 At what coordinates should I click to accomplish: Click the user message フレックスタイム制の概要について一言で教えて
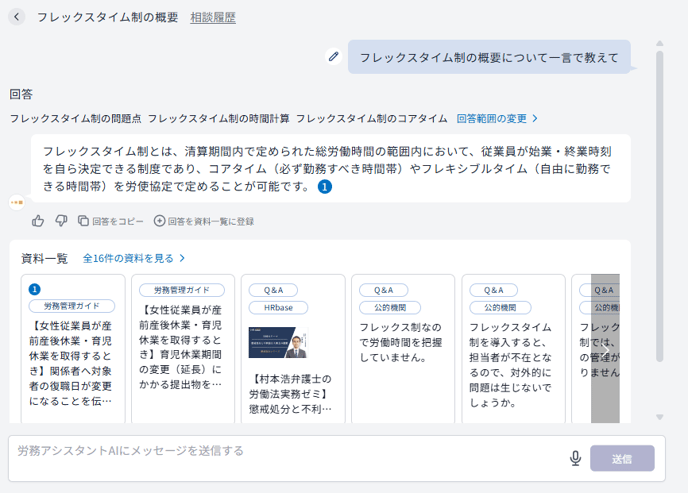489,57
